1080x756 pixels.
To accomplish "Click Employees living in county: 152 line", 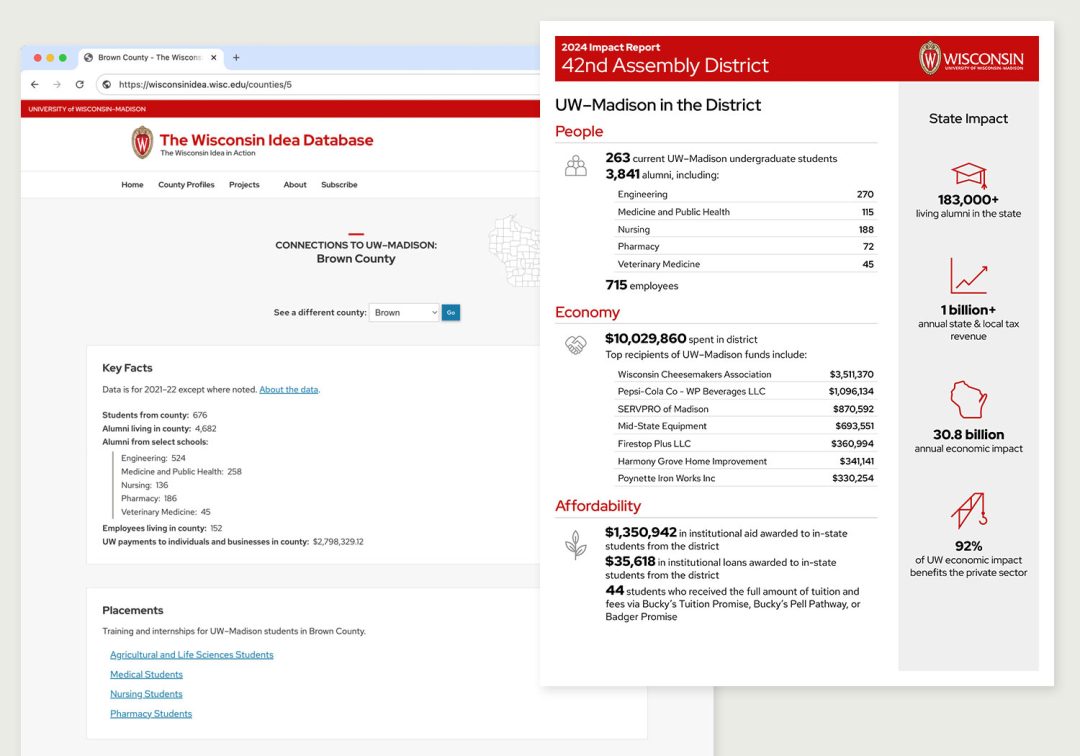I will [162, 528].
